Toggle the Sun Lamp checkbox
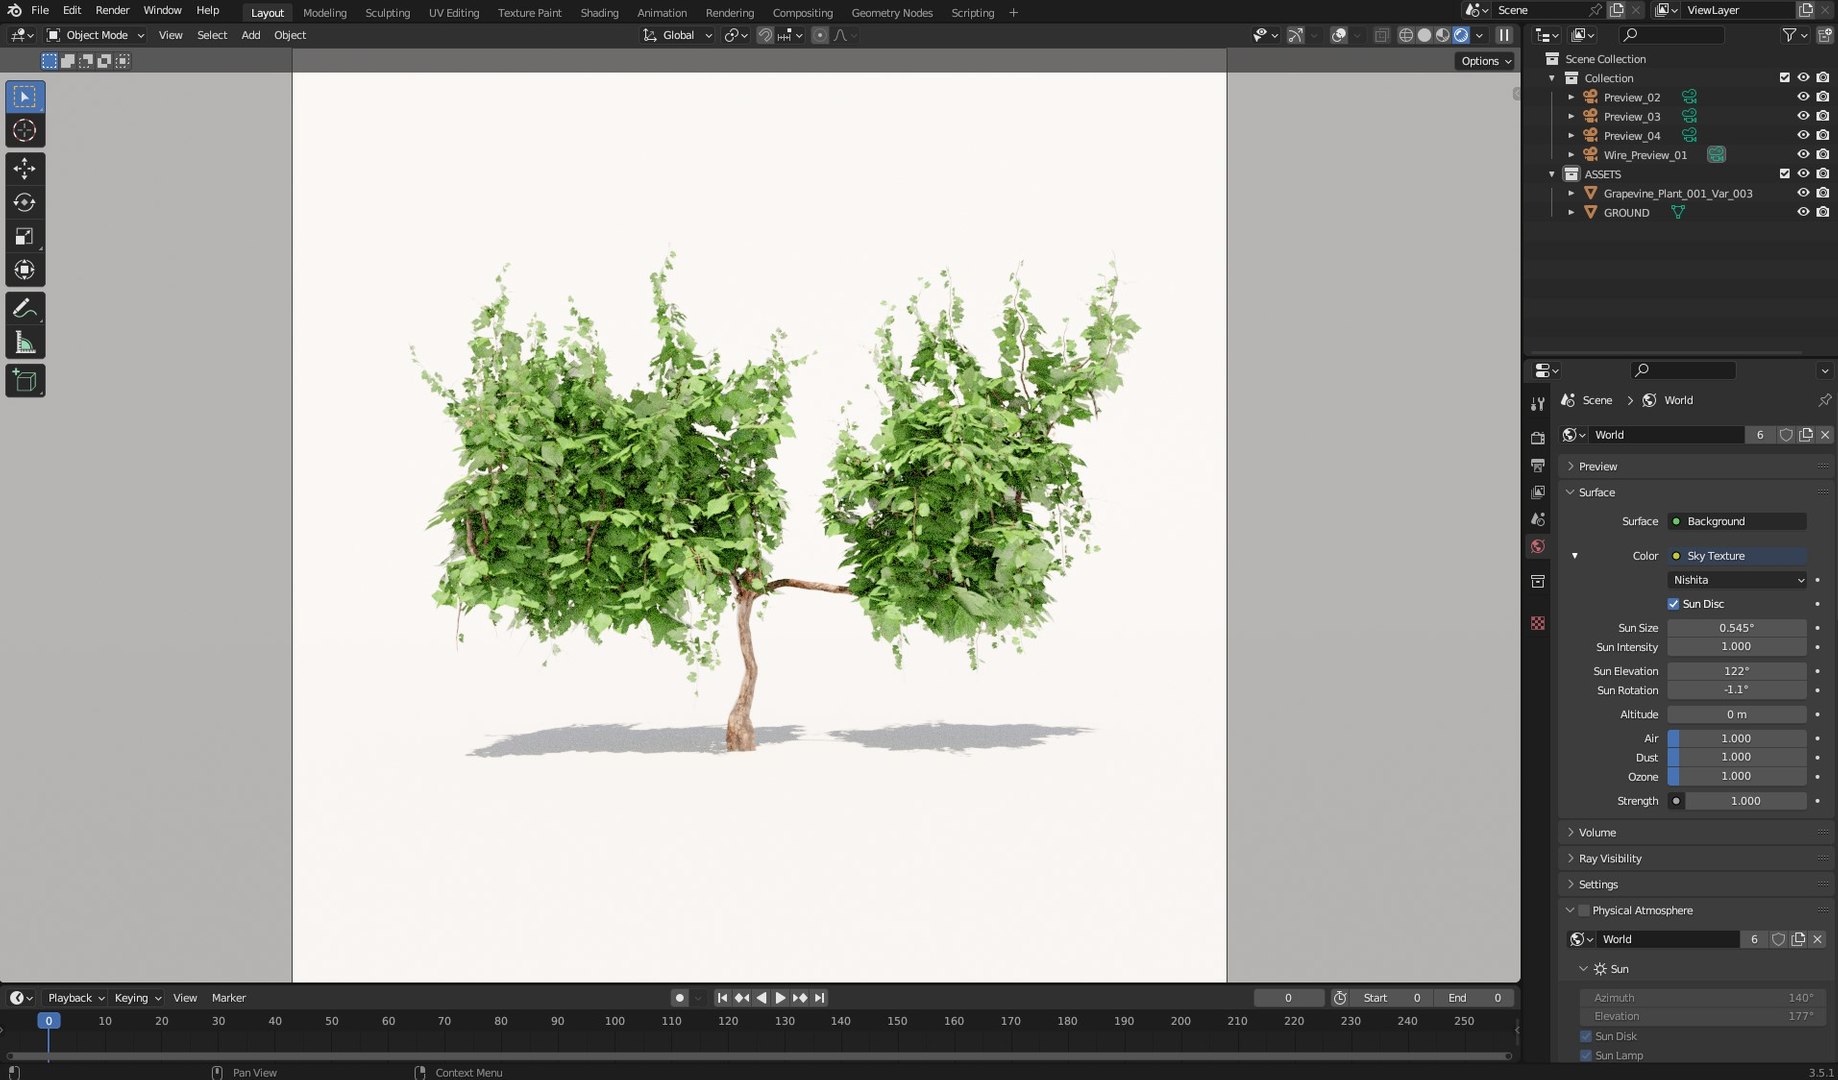This screenshot has height=1080, width=1838. (1586, 1056)
